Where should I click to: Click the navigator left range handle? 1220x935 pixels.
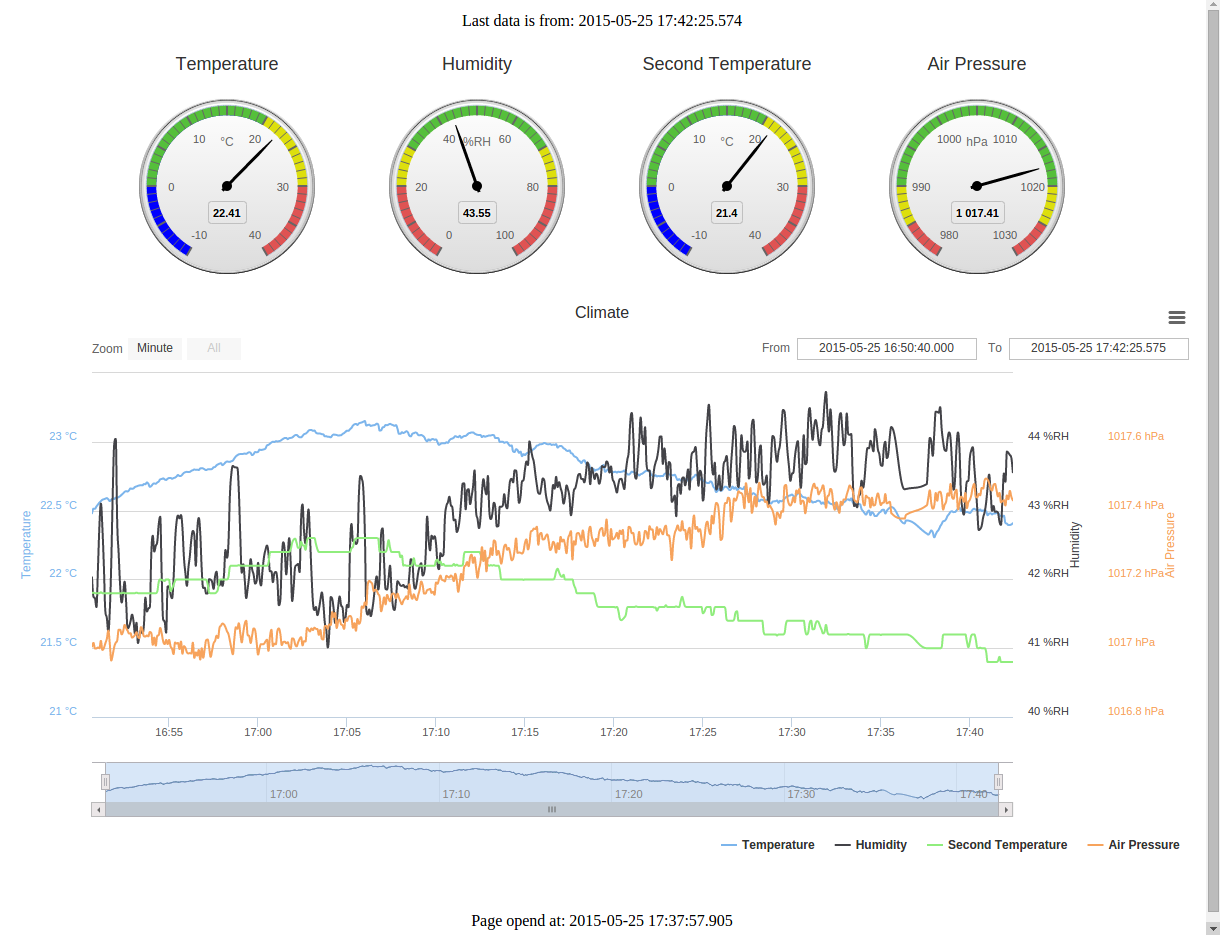105,781
